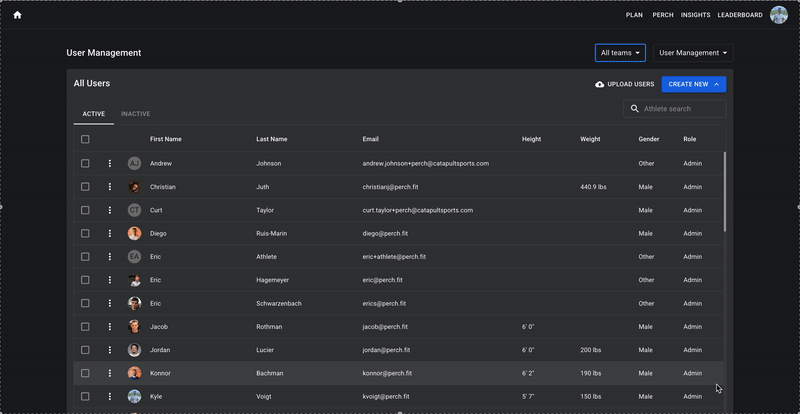The image size is (800, 414).
Task: Open the three-dot menu for Jacob Rothman
Action: [x=110, y=327]
